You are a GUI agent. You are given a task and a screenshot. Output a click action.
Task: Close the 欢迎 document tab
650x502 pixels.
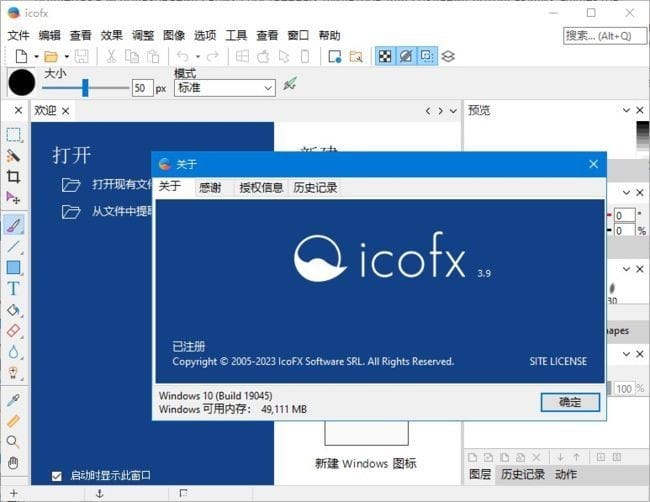pyautogui.click(x=65, y=111)
